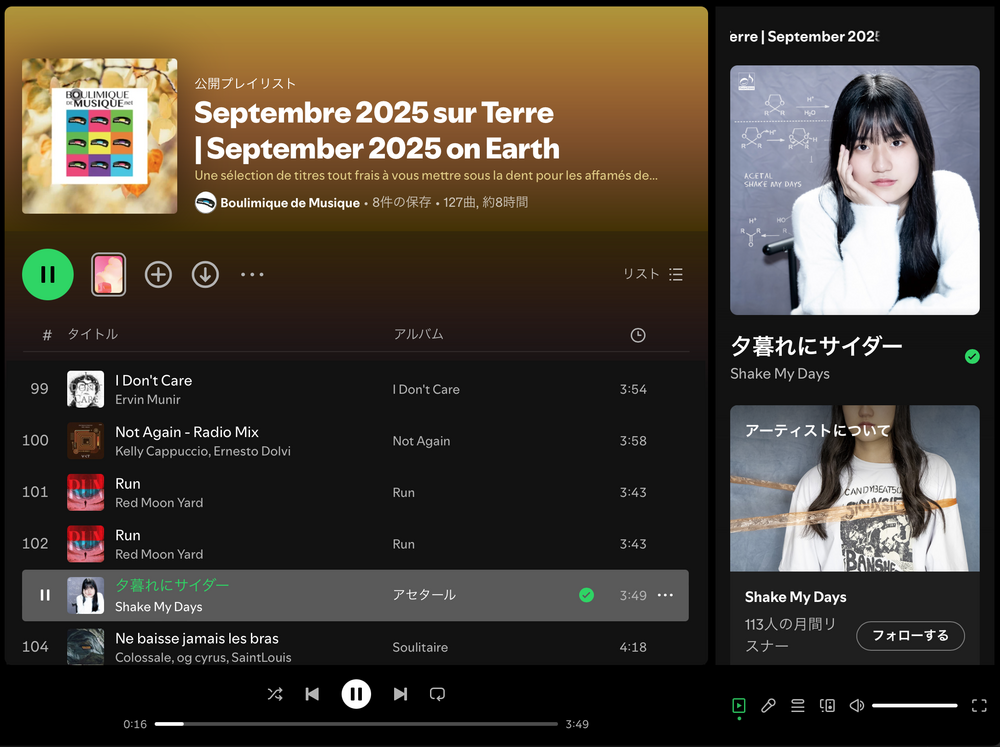Viewport: 1000px width, 747px height.
Task: Open Run album link in row 101
Action: [x=404, y=492]
